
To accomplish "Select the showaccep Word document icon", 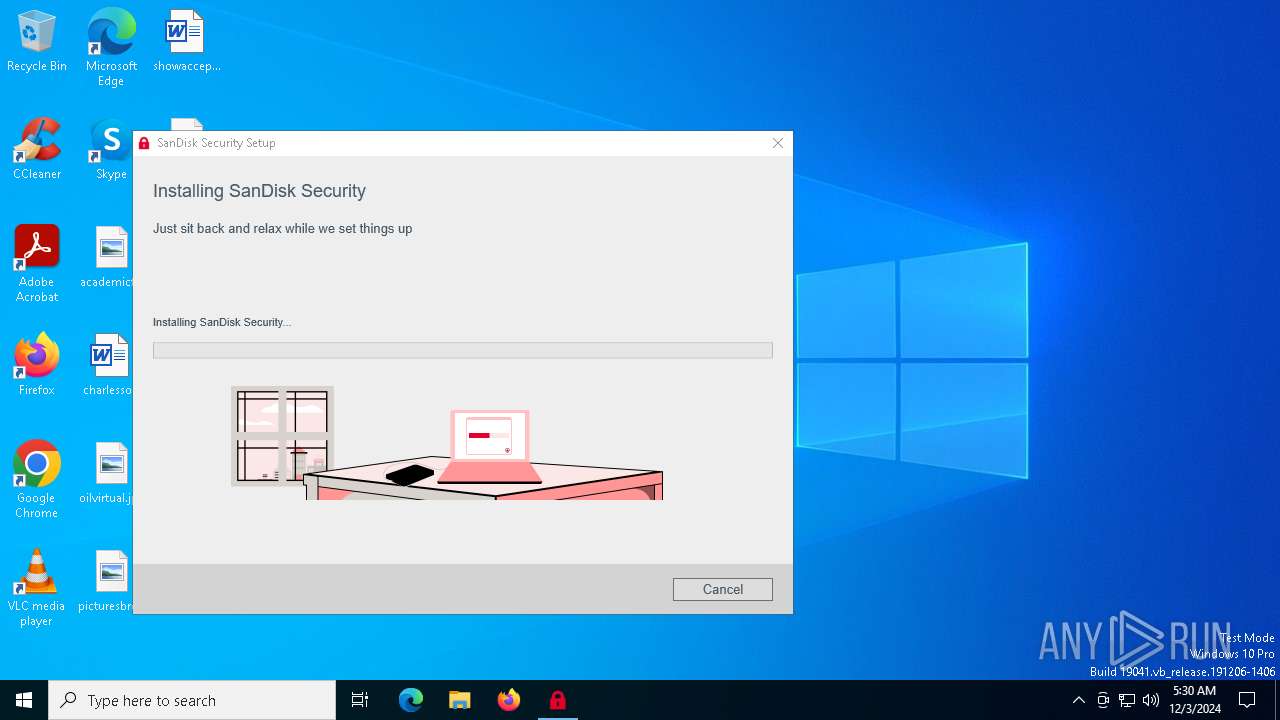I will (186, 41).
